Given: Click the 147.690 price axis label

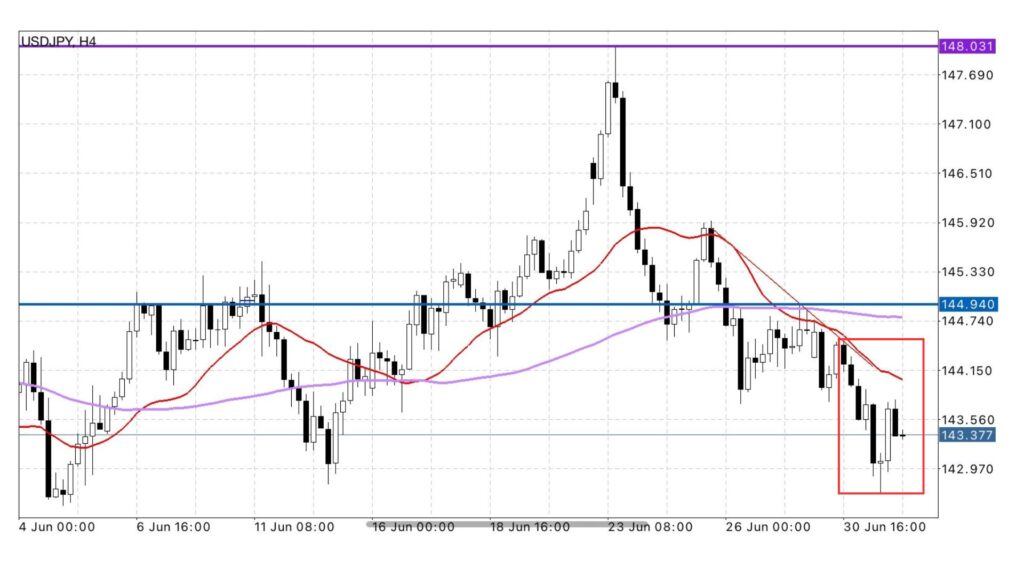Looking at the screenshot, I should [x=967, y=75].
